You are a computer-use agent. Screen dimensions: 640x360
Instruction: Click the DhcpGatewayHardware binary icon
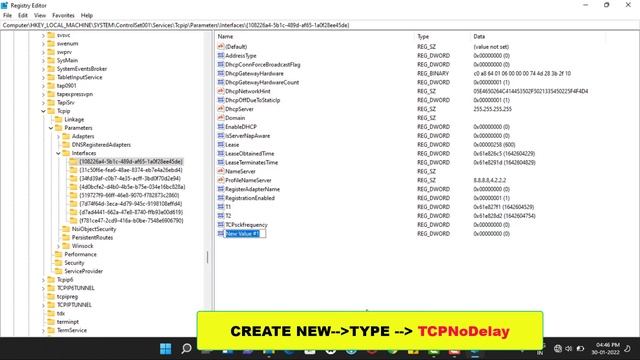point(221,73)
